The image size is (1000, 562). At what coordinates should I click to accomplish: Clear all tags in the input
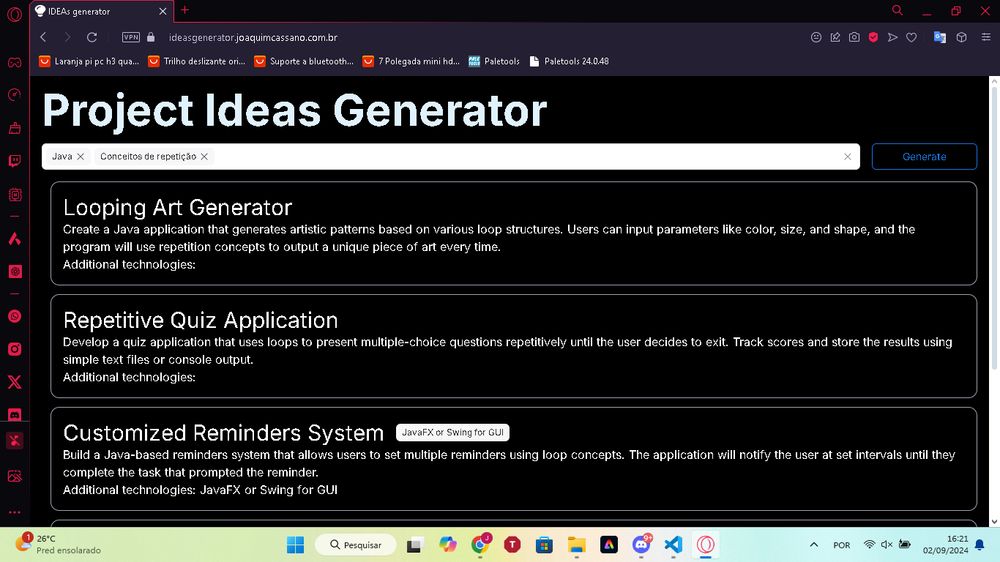(x=848, y=156)
